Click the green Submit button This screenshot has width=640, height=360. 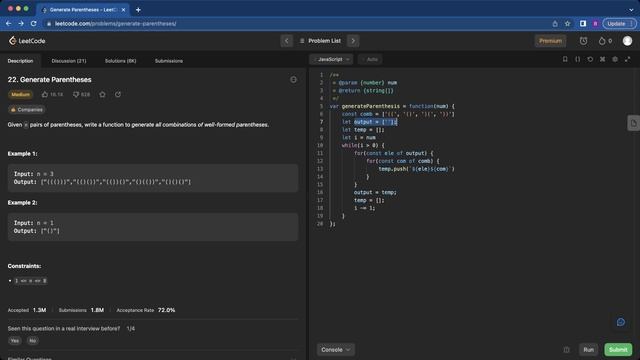(618, 350)
